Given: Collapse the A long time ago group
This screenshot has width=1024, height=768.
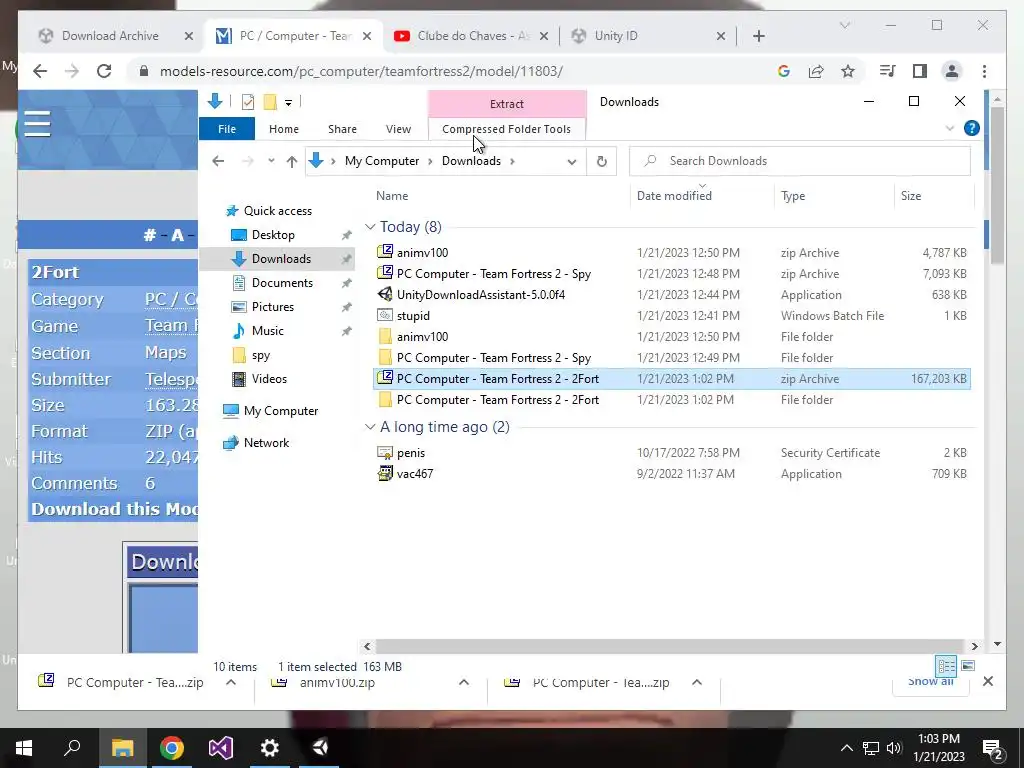Looking at the screenshot, I should (x=370, y=426).
